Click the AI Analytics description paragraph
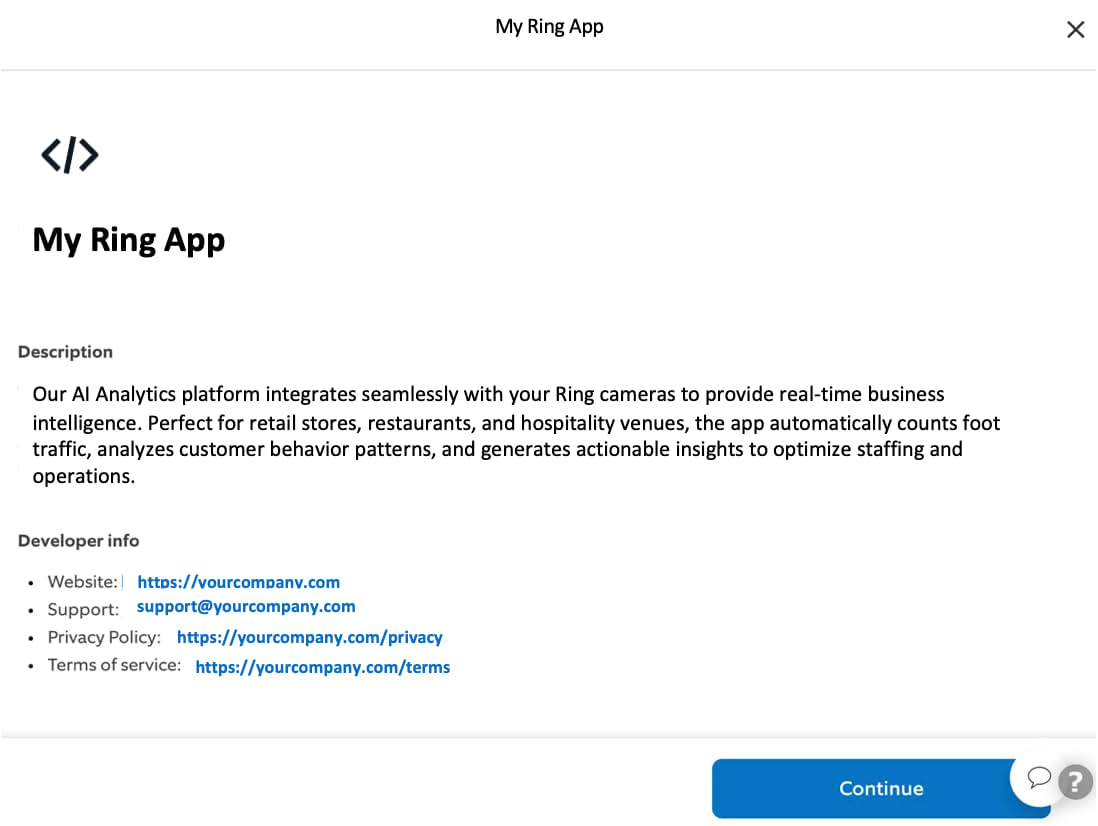Image resolution: width=1098 pixels, height=826 pixels. (x=516, y=435)
